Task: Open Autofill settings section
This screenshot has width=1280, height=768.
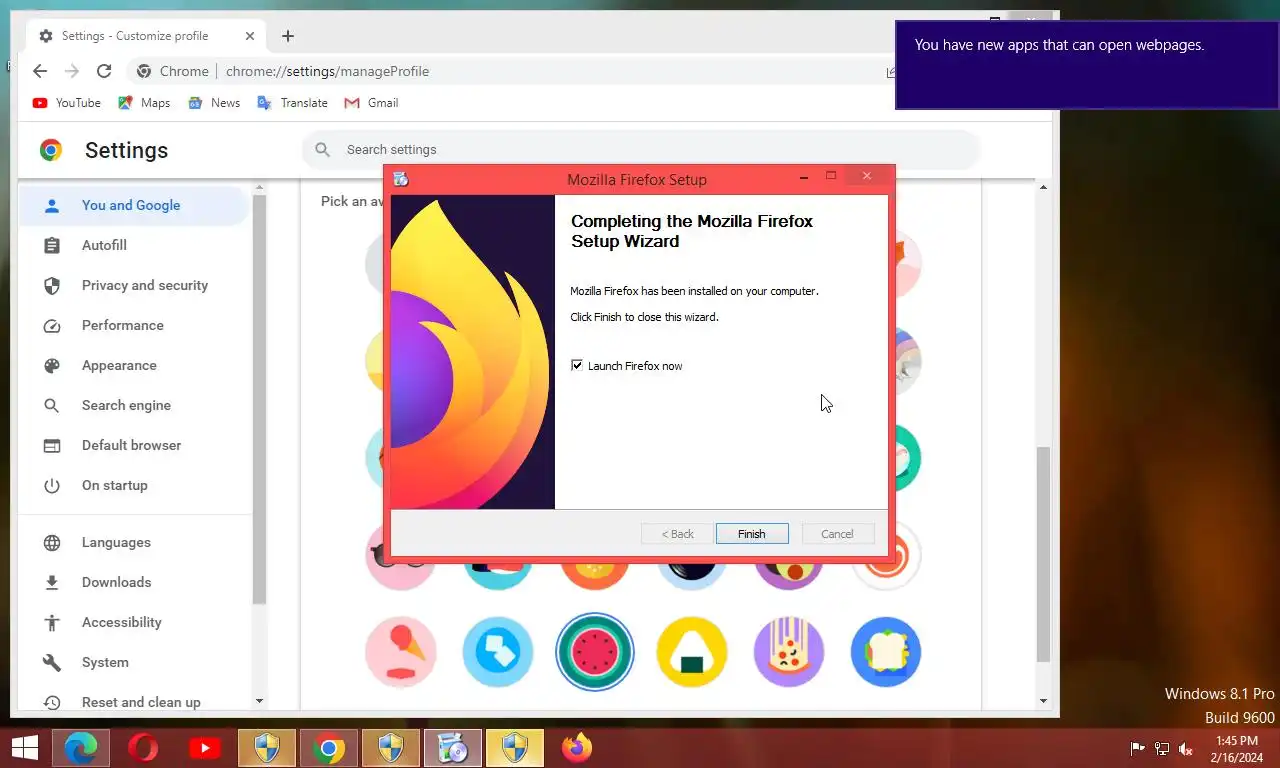Action: (x=134, y=245)
